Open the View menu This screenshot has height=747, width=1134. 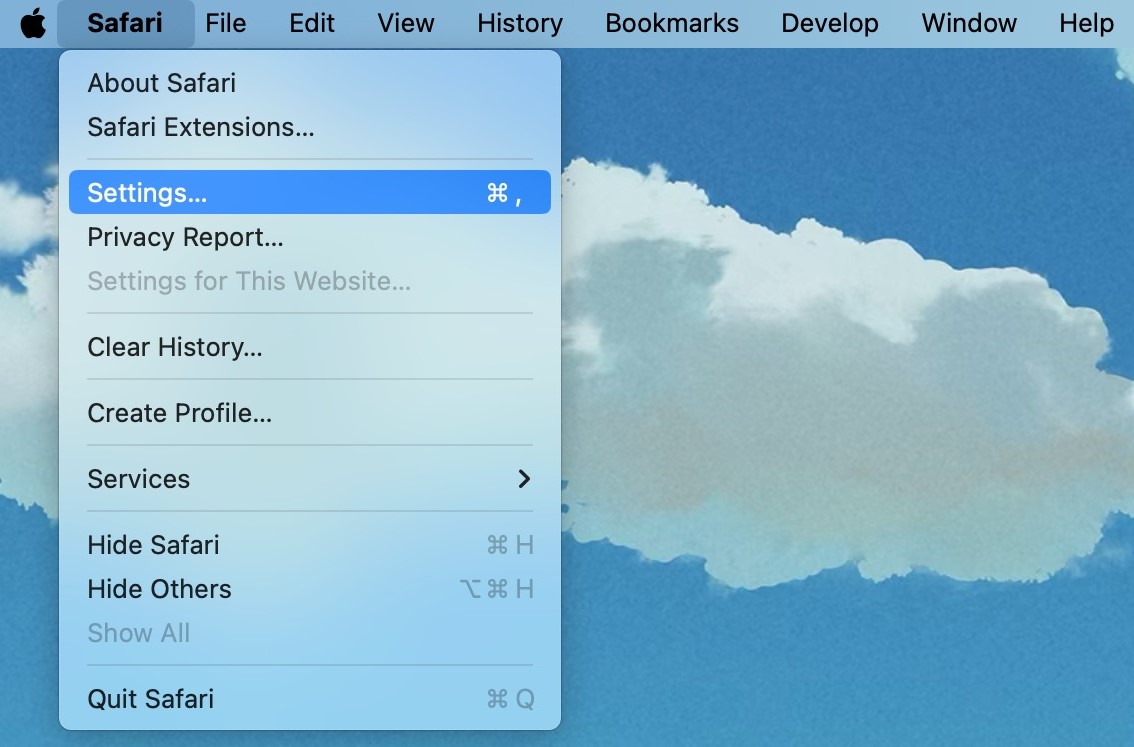[406, 23]
